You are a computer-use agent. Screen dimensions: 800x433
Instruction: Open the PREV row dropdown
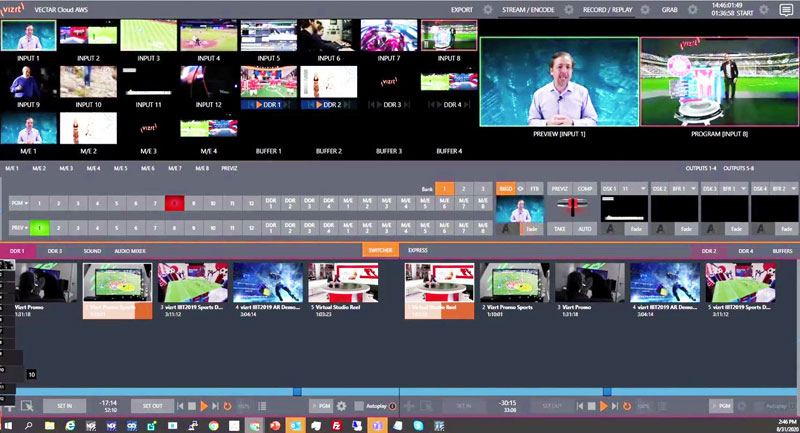click(x=19, y=227)
